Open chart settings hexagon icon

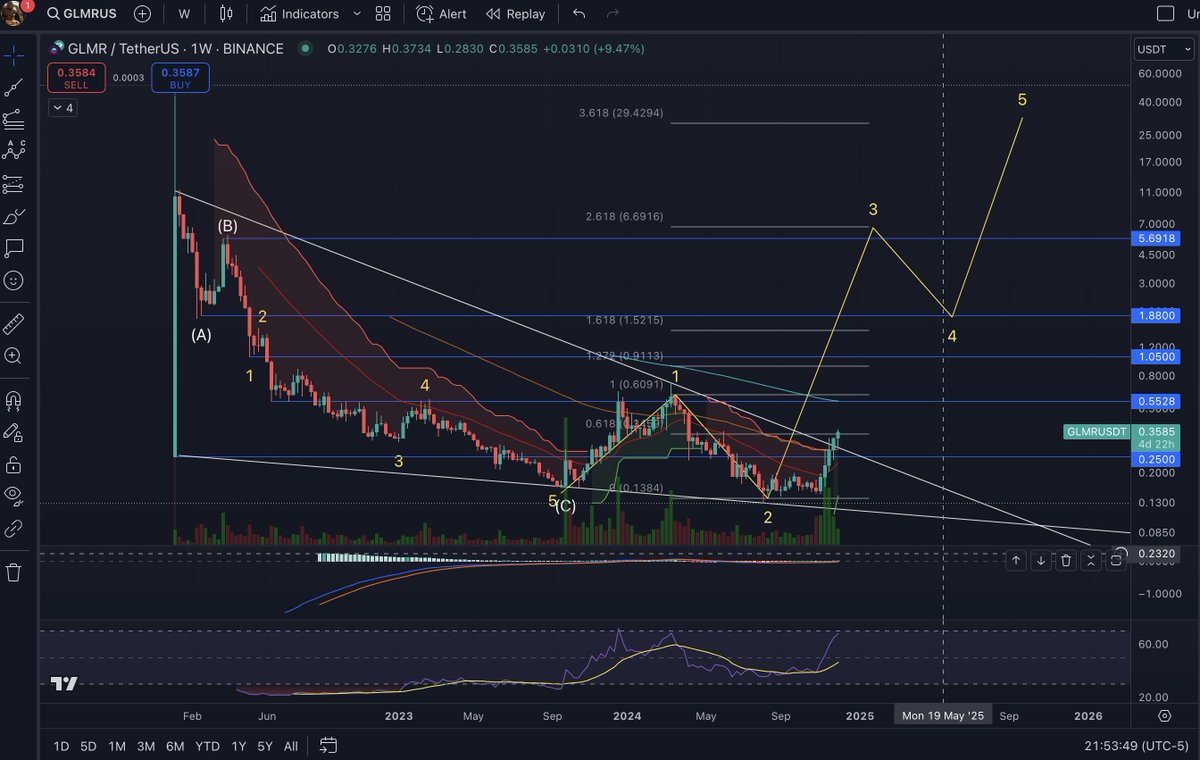[1165, 716]
